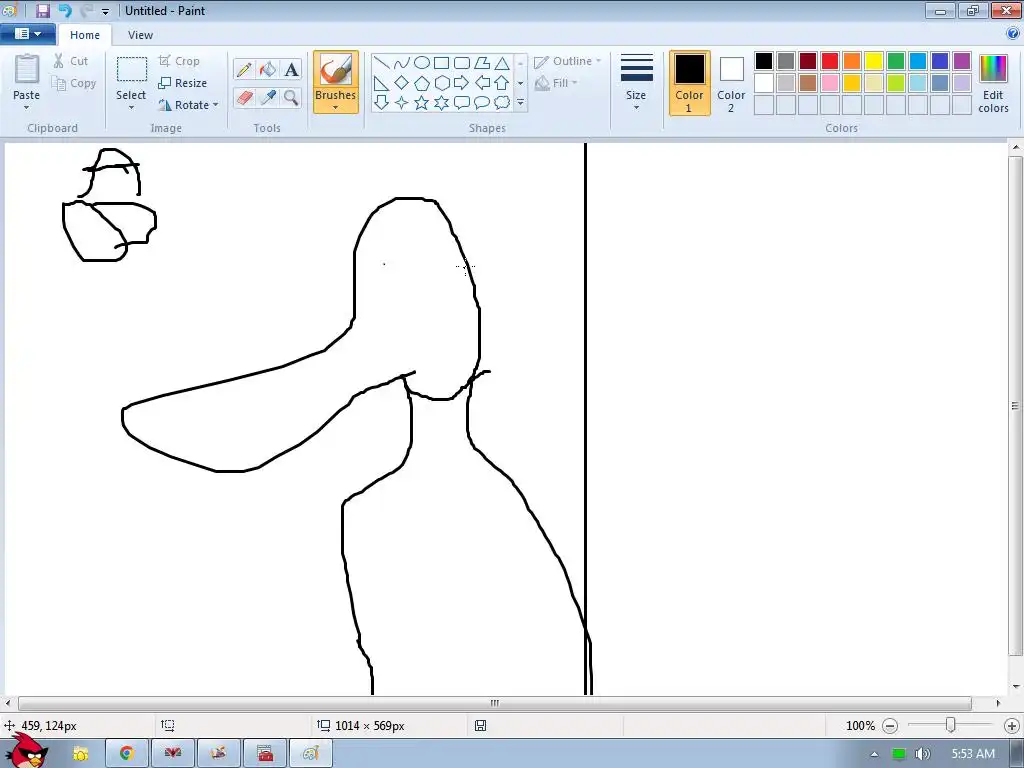Choose the Line shape
Viewport: 1024px width, 768px height.
382,63
